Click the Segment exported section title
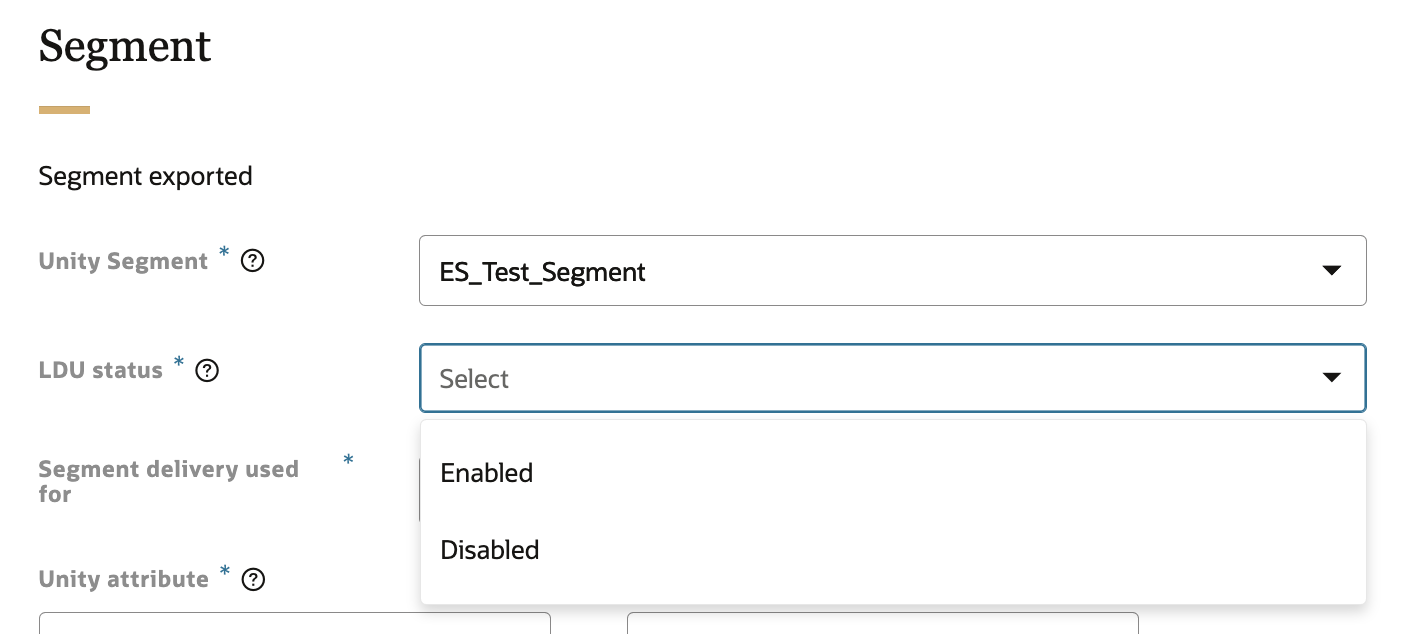The width and height of the screenshot is (1408, 634). coord(145,177)
